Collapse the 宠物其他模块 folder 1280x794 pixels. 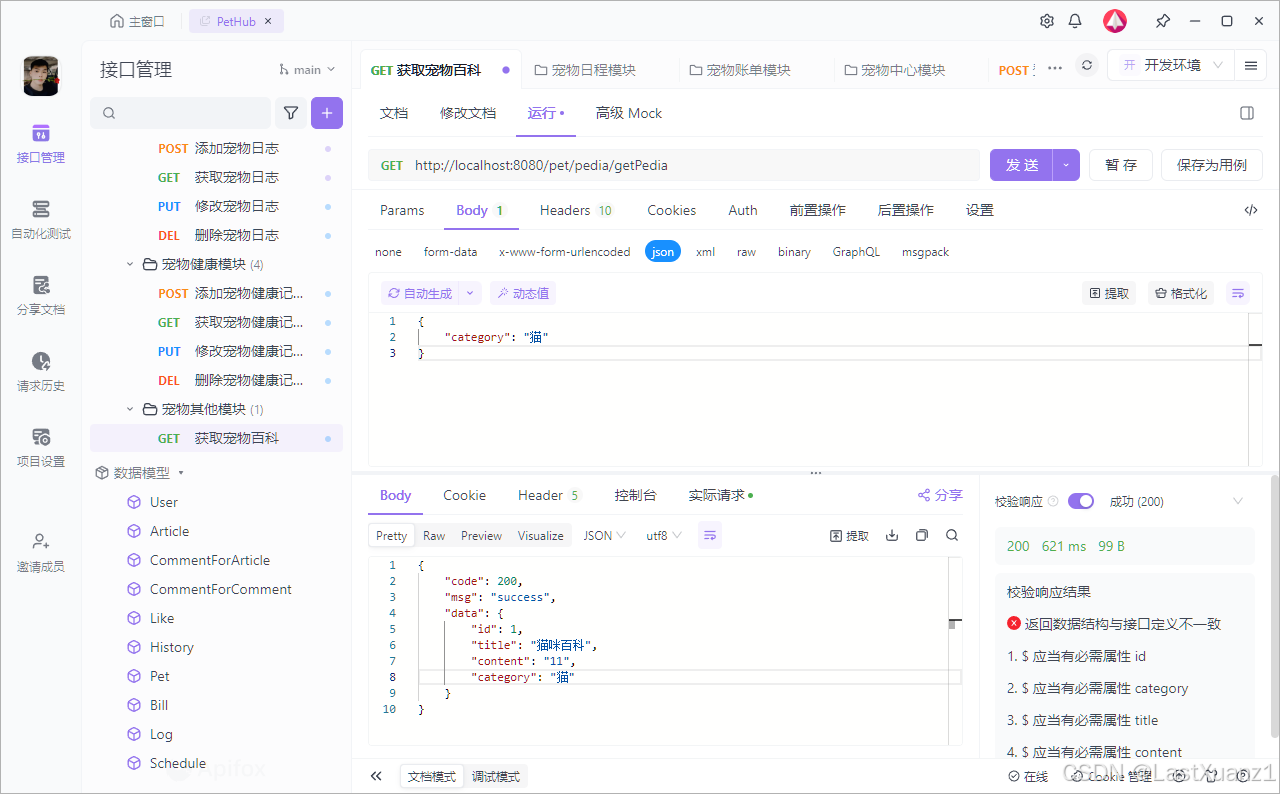coord(129,409)
